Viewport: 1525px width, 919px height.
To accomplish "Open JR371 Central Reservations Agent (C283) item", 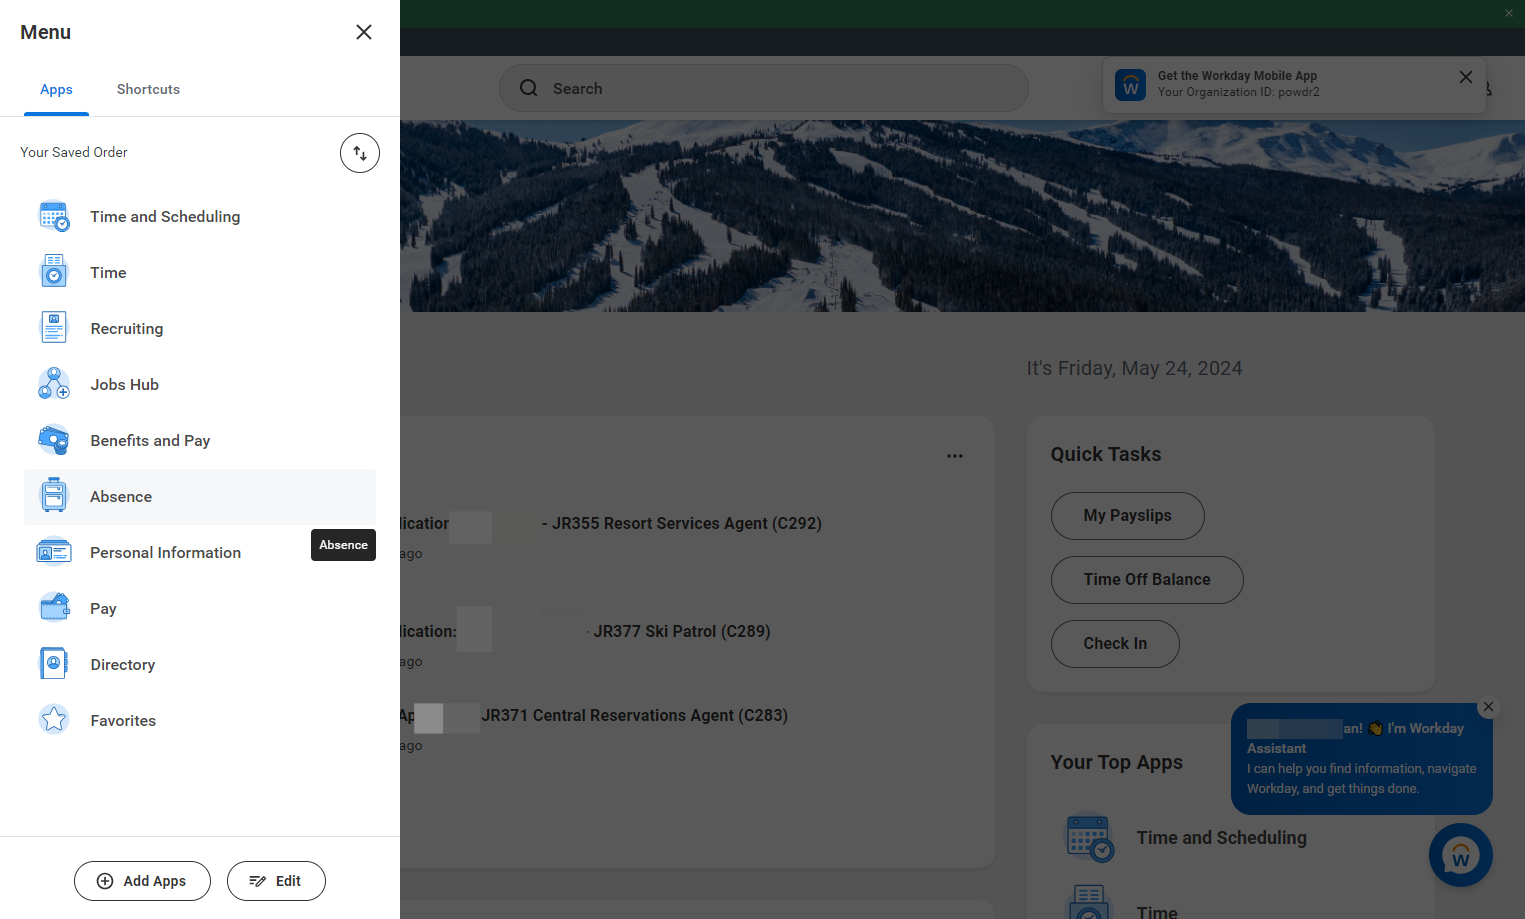I will tap(635, 715).
